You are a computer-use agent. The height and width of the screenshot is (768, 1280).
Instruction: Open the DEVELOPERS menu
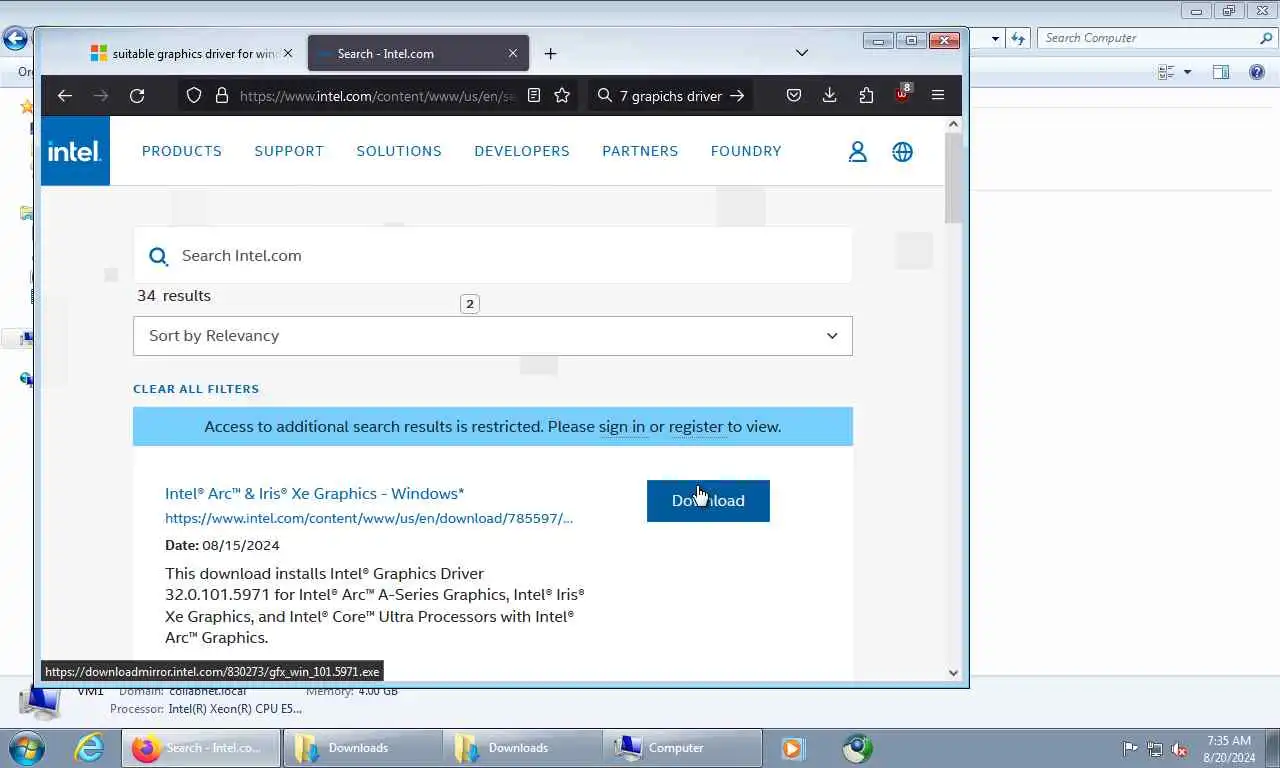click(x=522, y=151)
